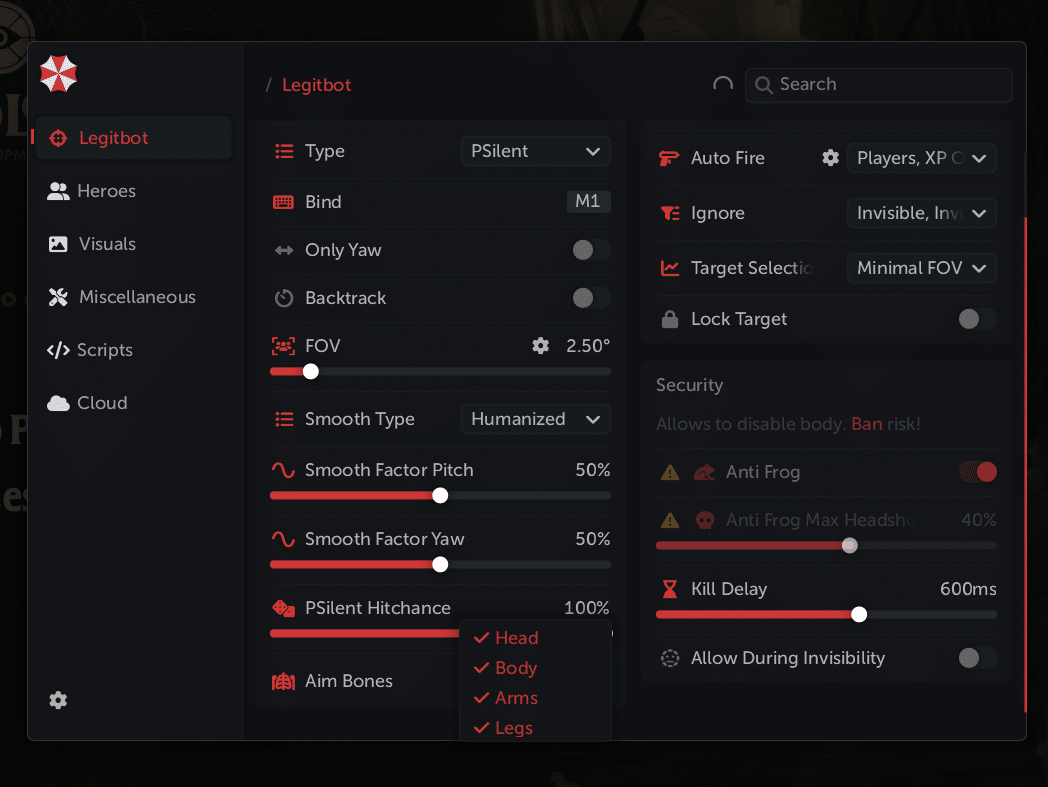Click the M1 bind button
The image size is (1048, 787).
tap(588, 202)
